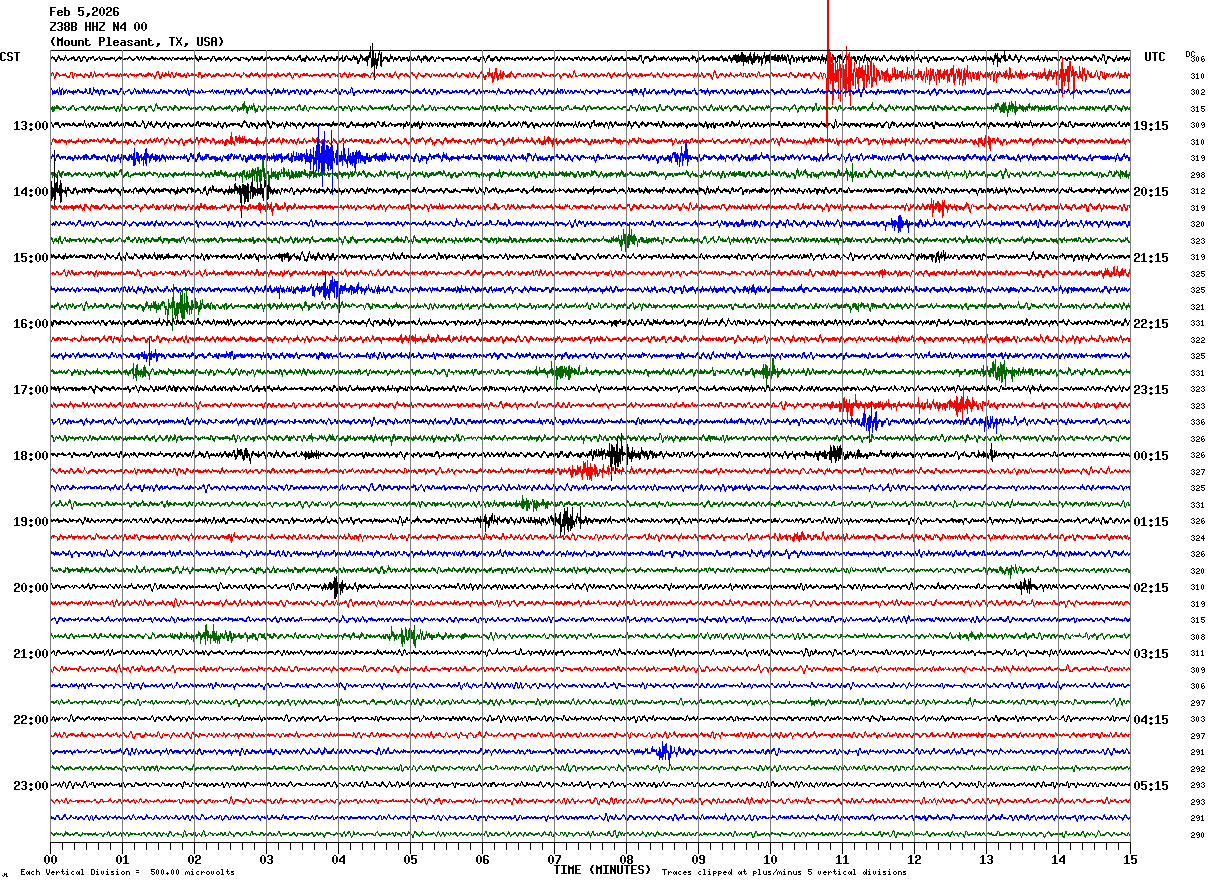This screenshot has height=886, width=1210.
Task: Click the large blue burst near minute 04
Action: 324,156
